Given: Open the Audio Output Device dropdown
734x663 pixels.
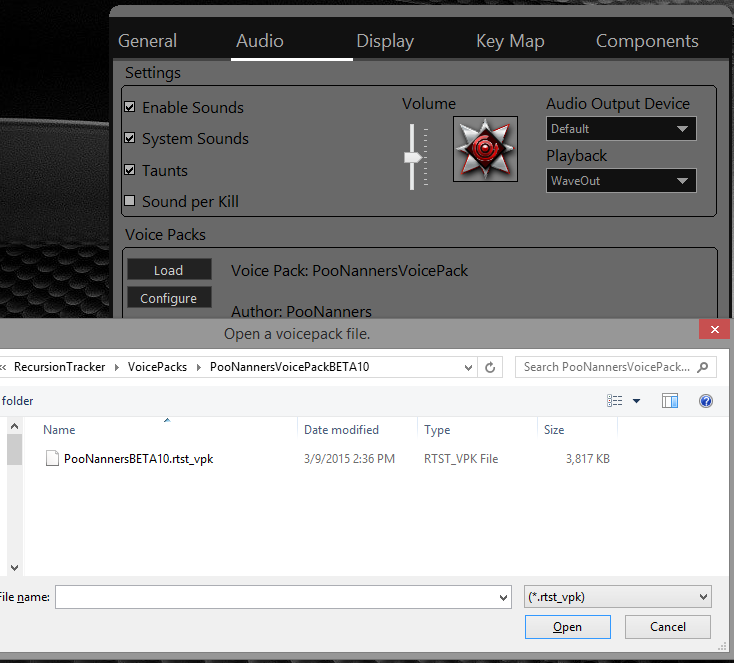Looking at the screenshot, I should [x=621, y=129].
